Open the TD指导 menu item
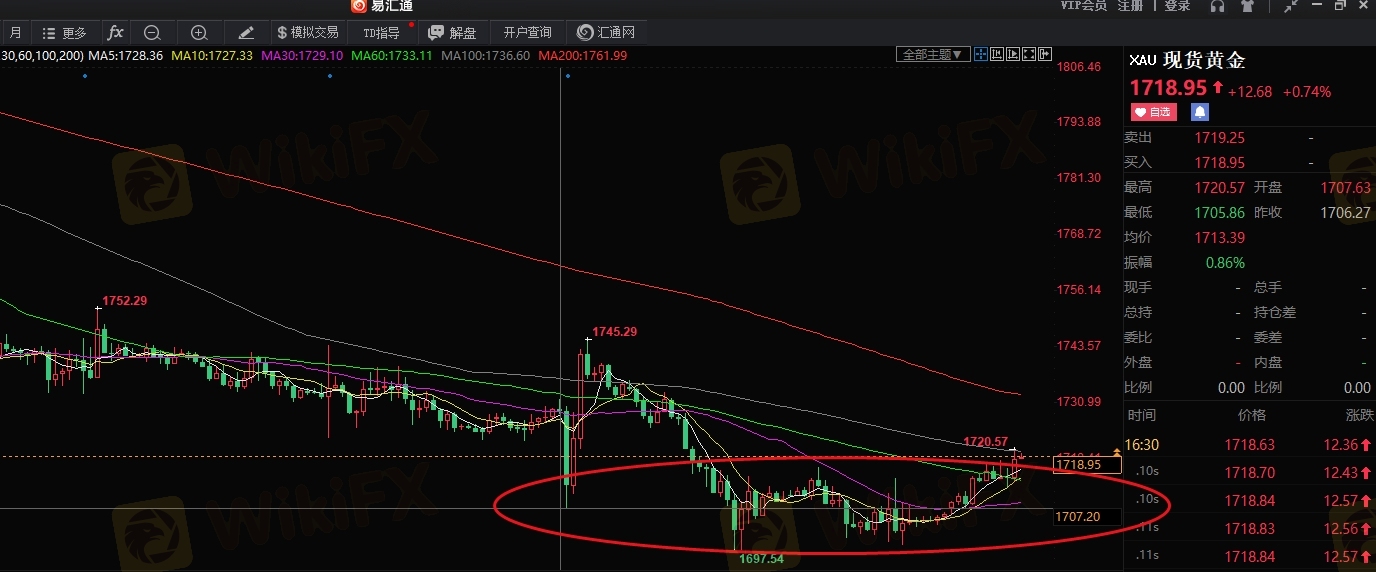 pyautogui.click(x=380, y=33)
